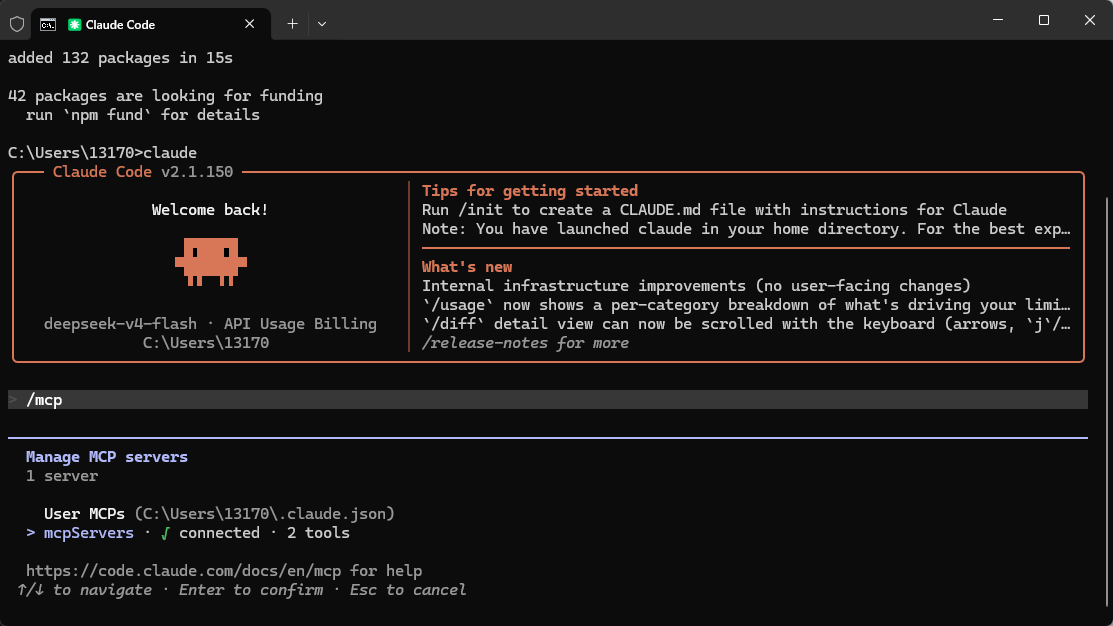
Task: Minimize the terminal window
Action: coord(998,20)
